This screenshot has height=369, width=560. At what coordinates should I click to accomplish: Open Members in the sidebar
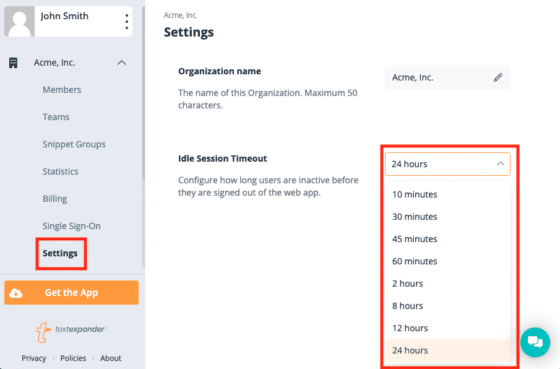[x=62, y=90]
